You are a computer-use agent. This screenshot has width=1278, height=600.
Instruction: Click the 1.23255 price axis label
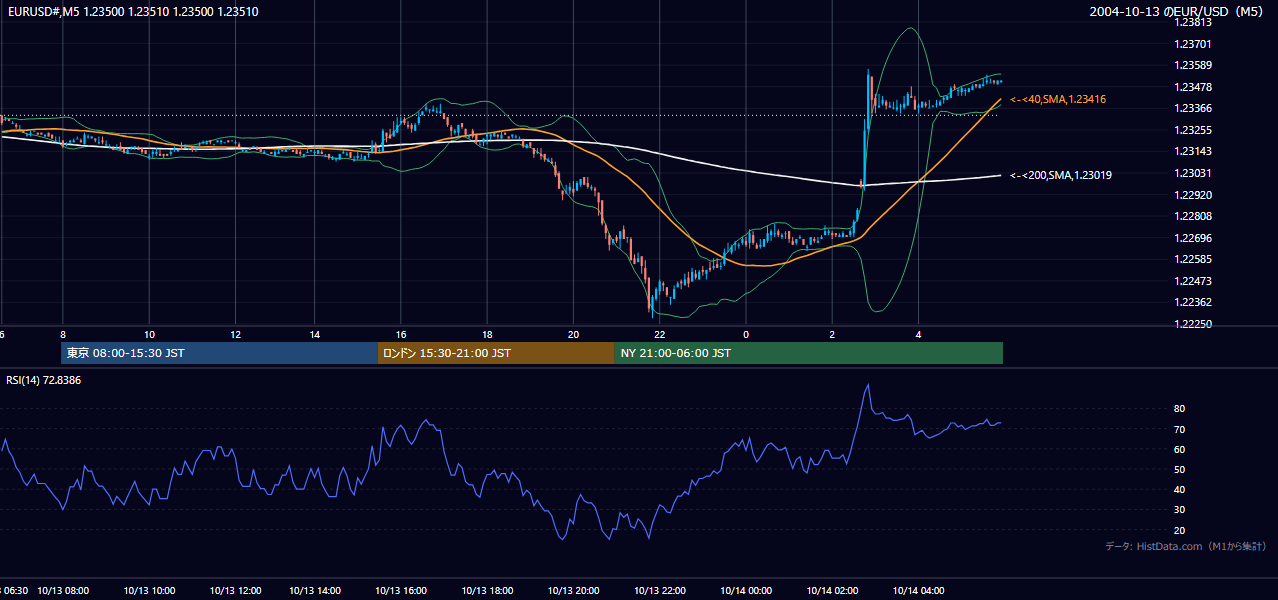[x=1193, y=130]
